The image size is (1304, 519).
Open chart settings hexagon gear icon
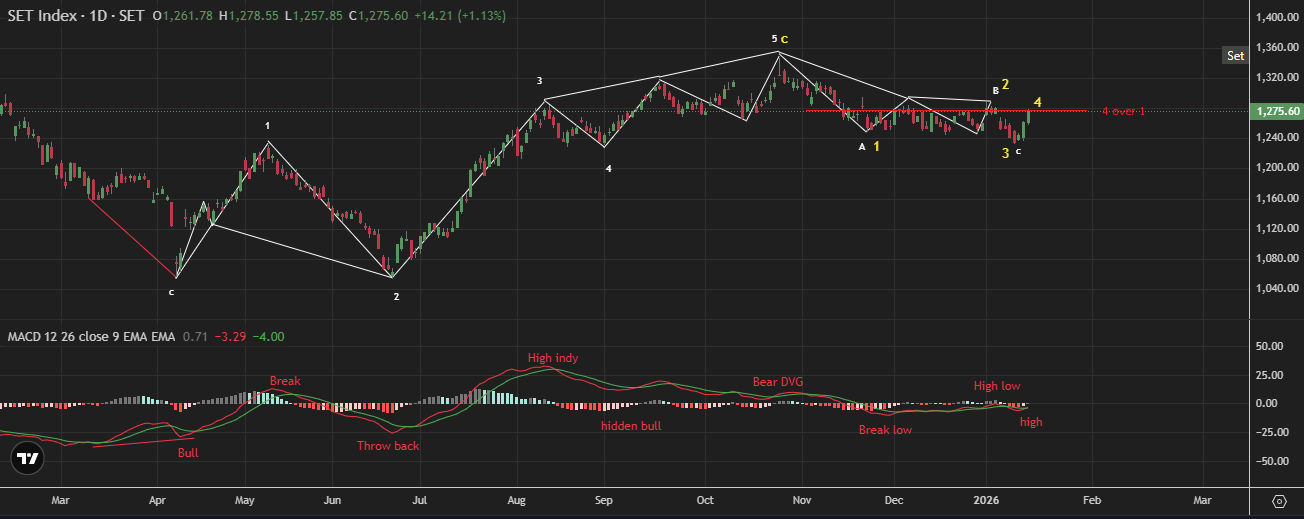click(1279, 500)
